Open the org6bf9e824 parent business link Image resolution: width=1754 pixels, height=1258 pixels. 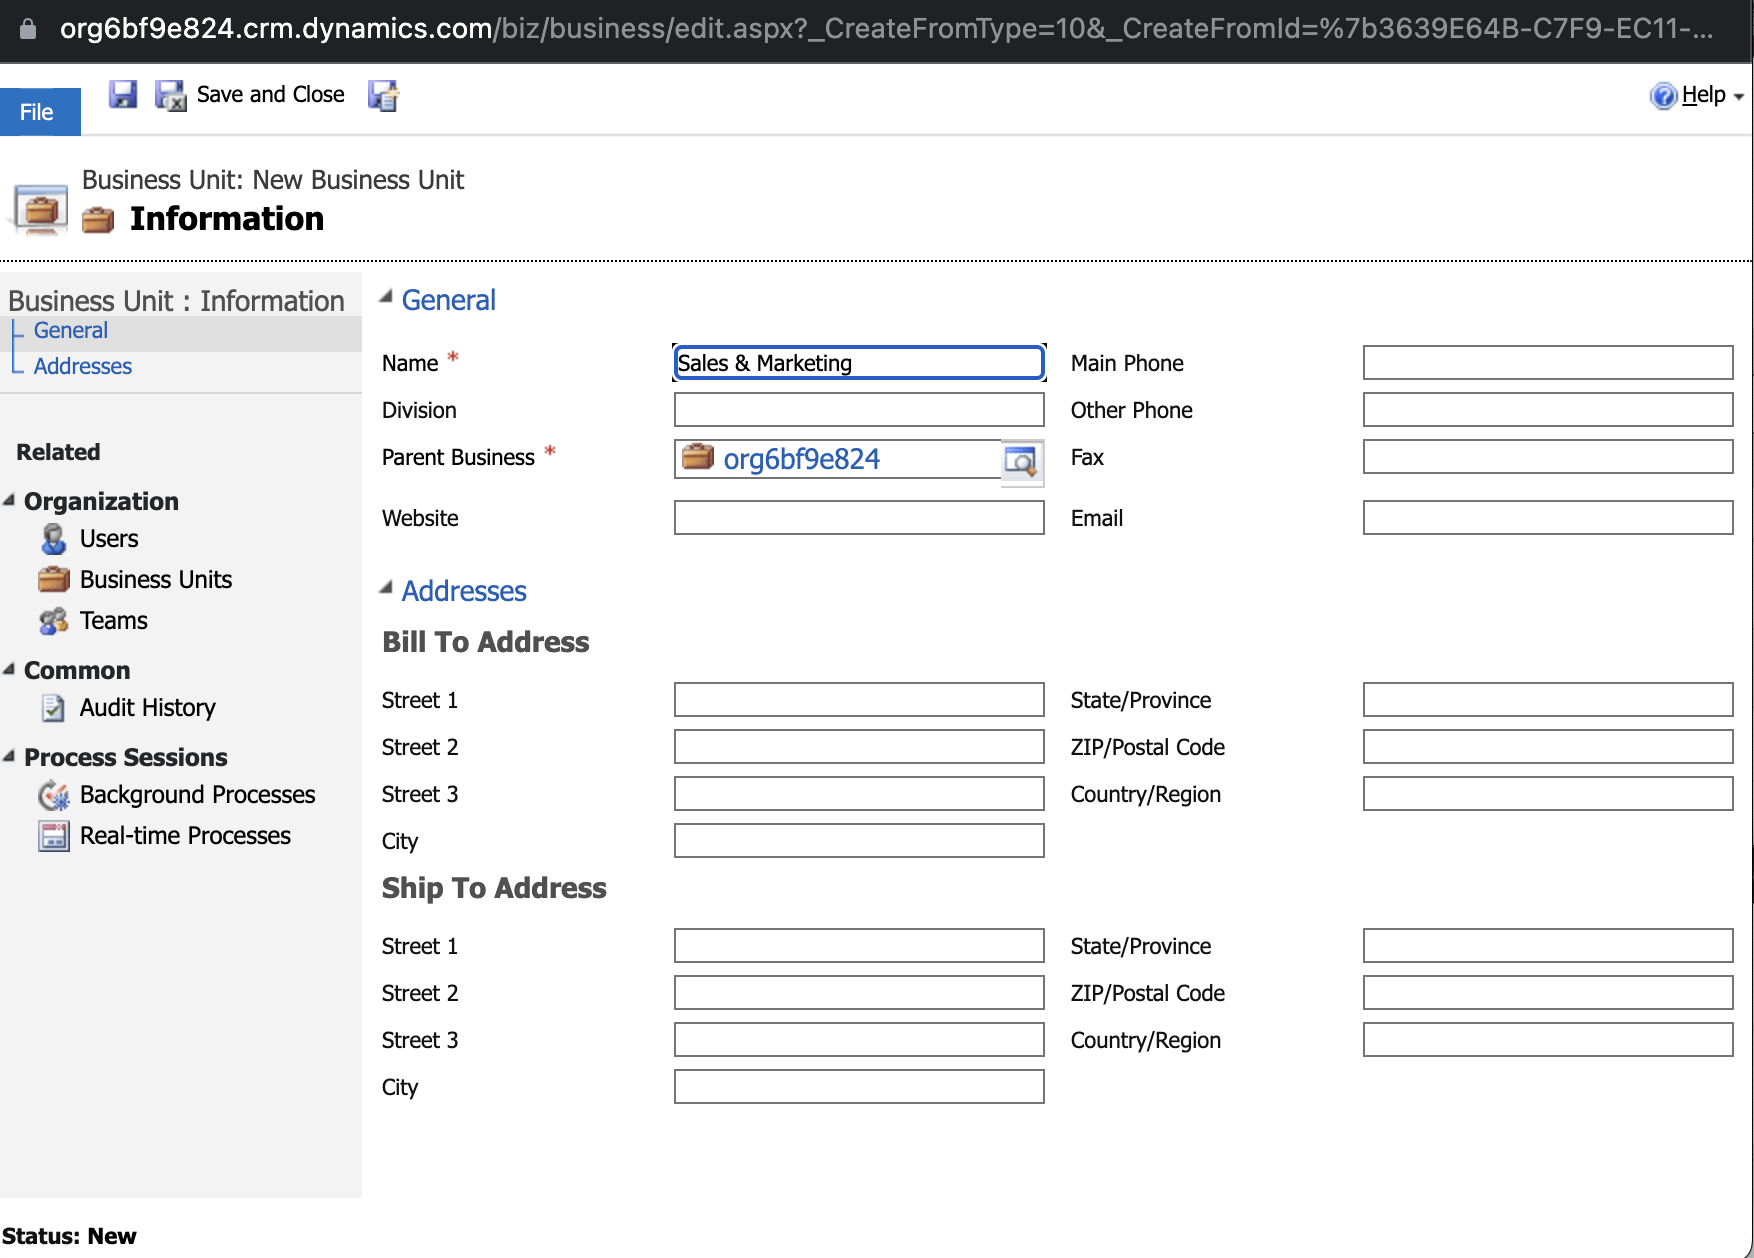point(801,459)
